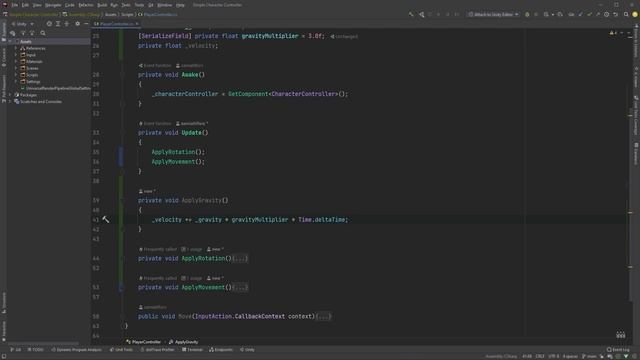Open the Window menu

tap(164, 5)
